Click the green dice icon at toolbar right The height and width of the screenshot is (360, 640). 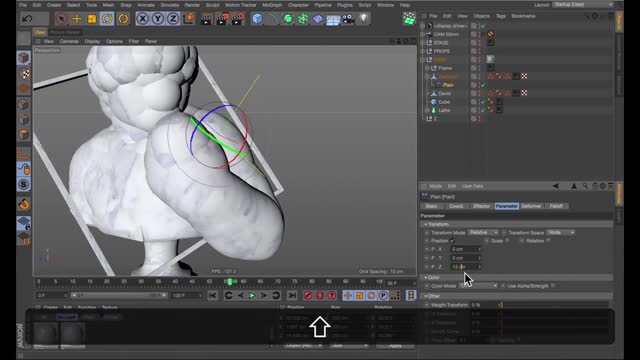tap(409, 19)
